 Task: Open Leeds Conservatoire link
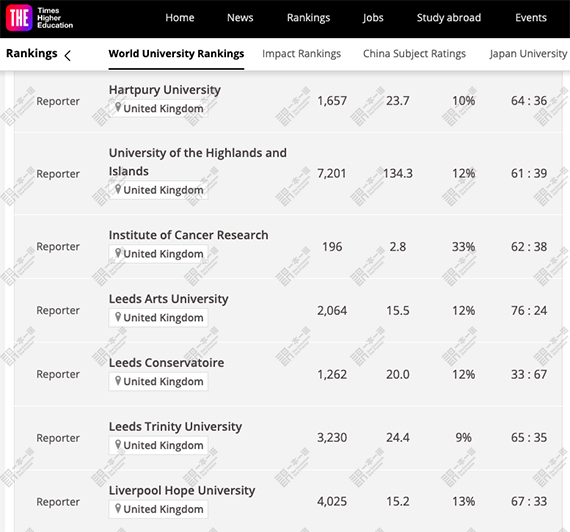[166, 363]
